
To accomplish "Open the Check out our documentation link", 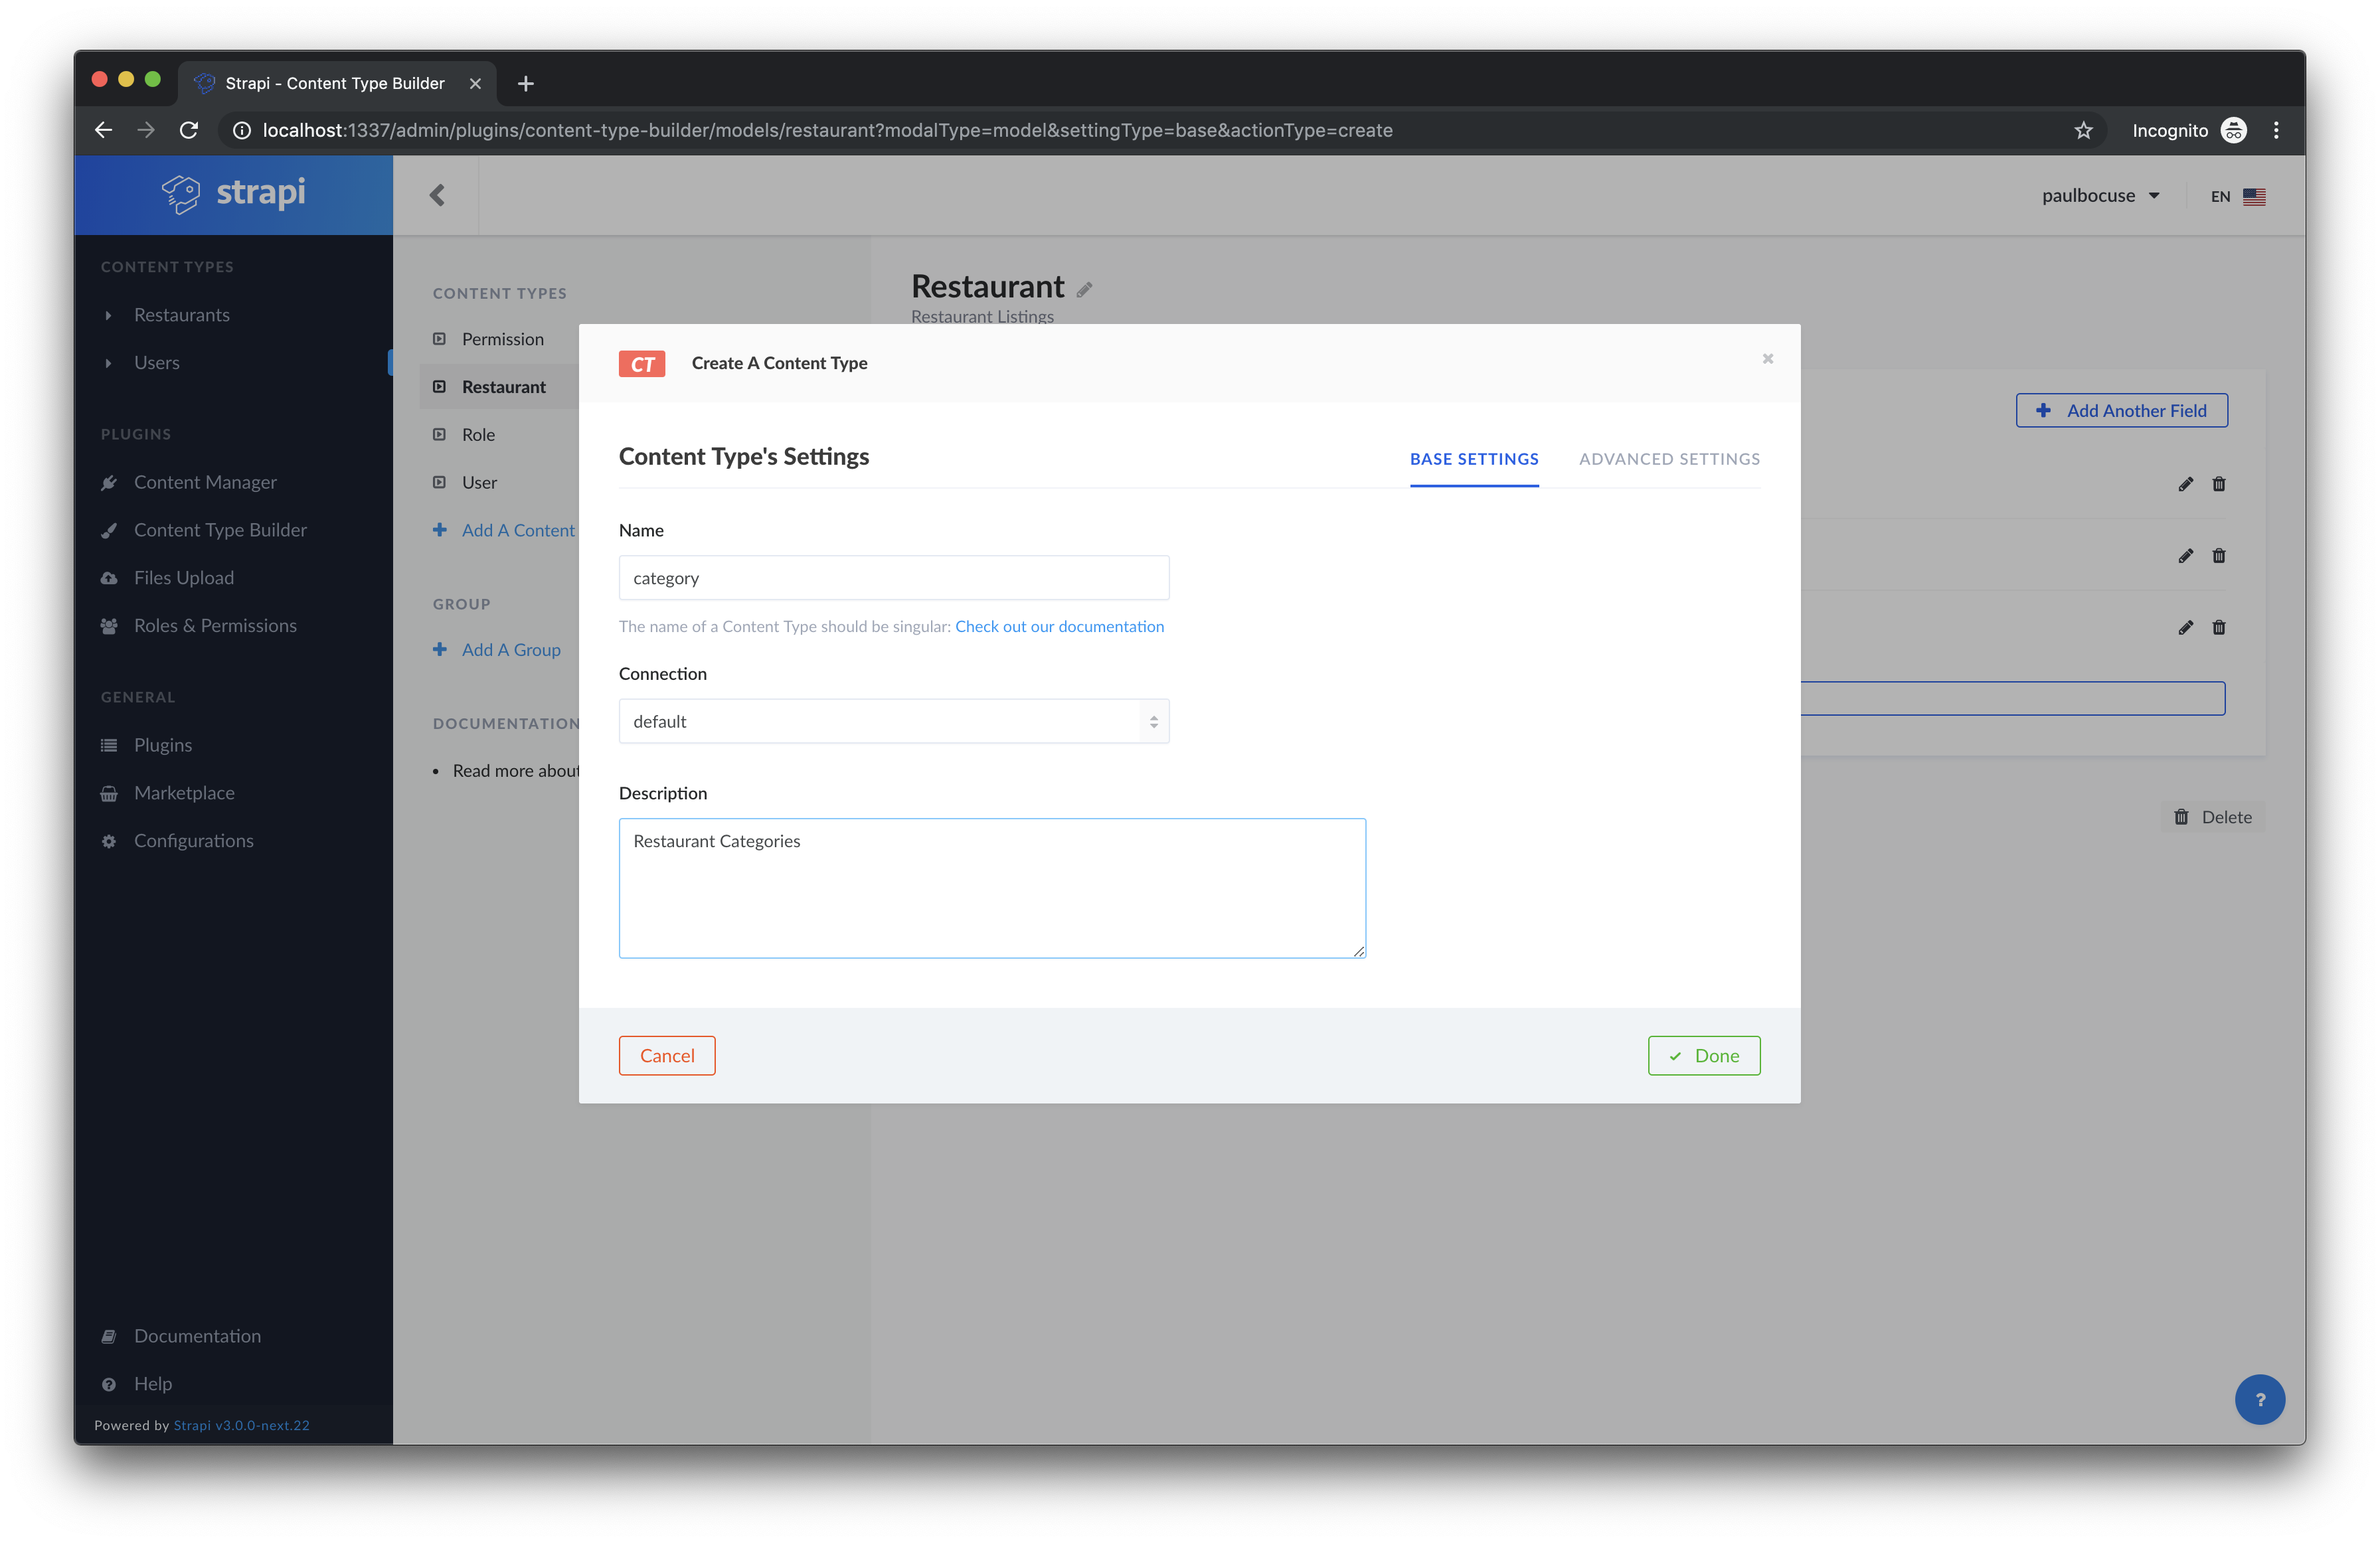I will 1059,627.
